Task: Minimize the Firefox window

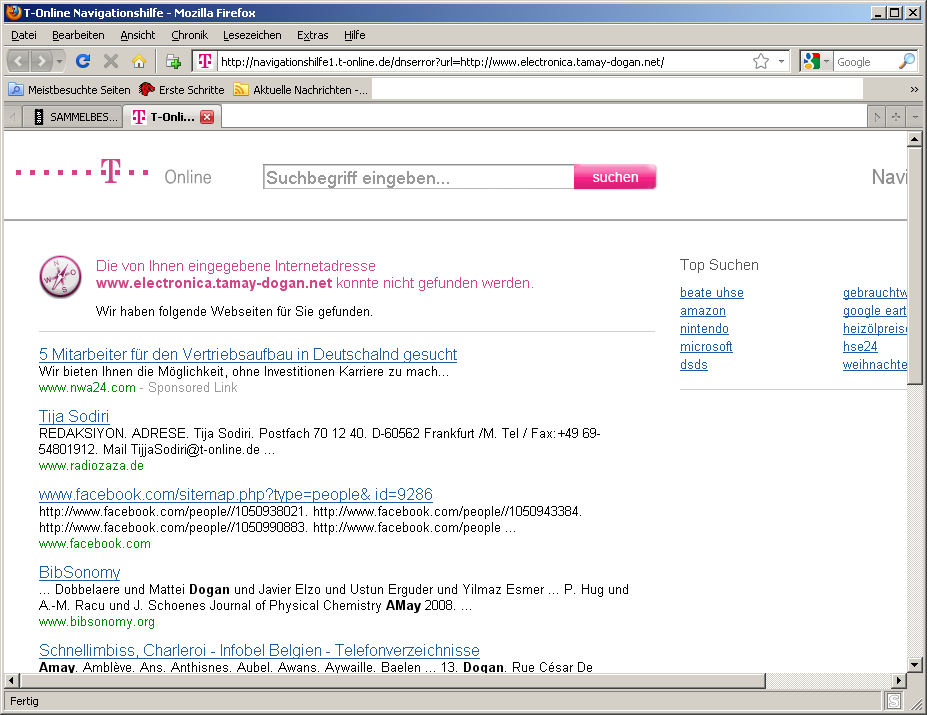Action: (x=879, y=12)
